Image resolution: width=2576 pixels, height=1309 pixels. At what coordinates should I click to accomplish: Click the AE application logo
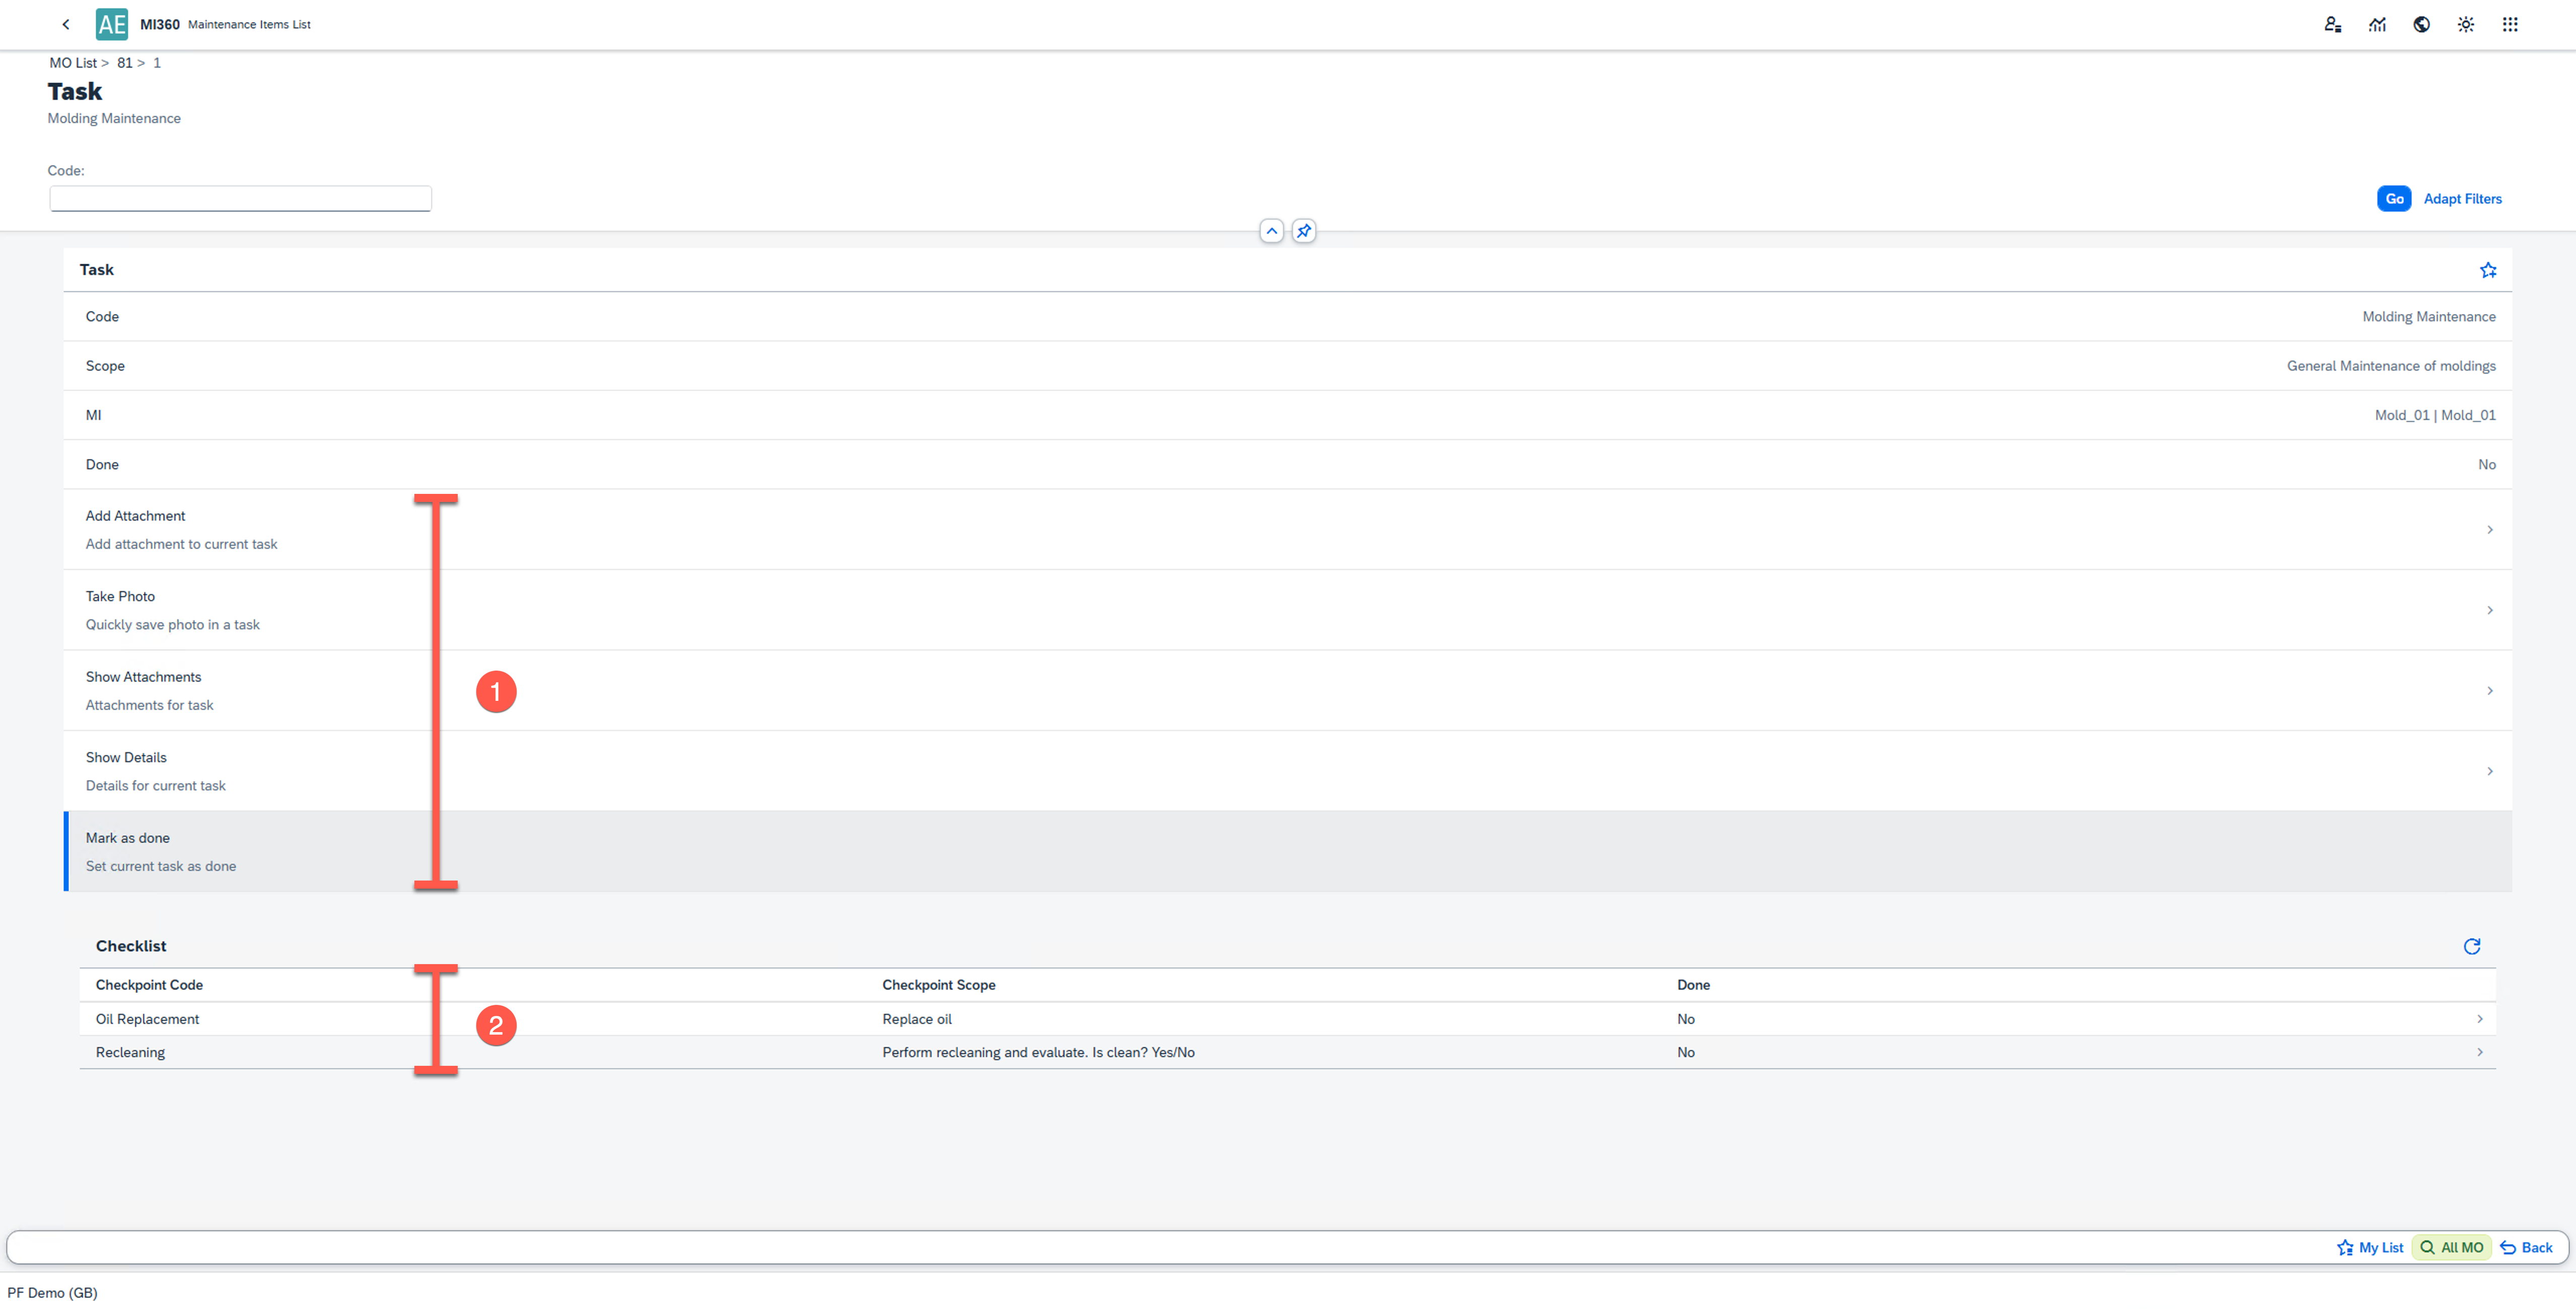[x=111, y=24]
